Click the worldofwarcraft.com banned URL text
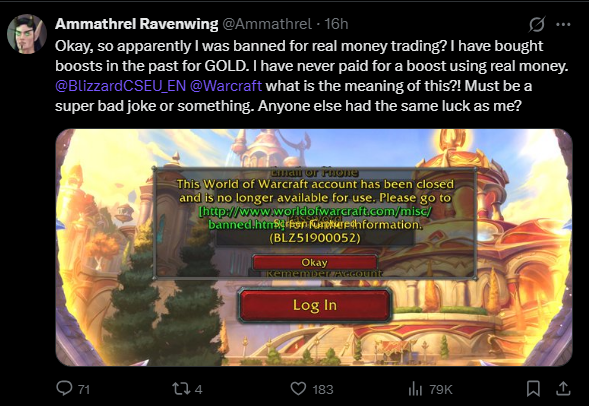The width and height of the screenshot is (589, 406). pos(315,218)
